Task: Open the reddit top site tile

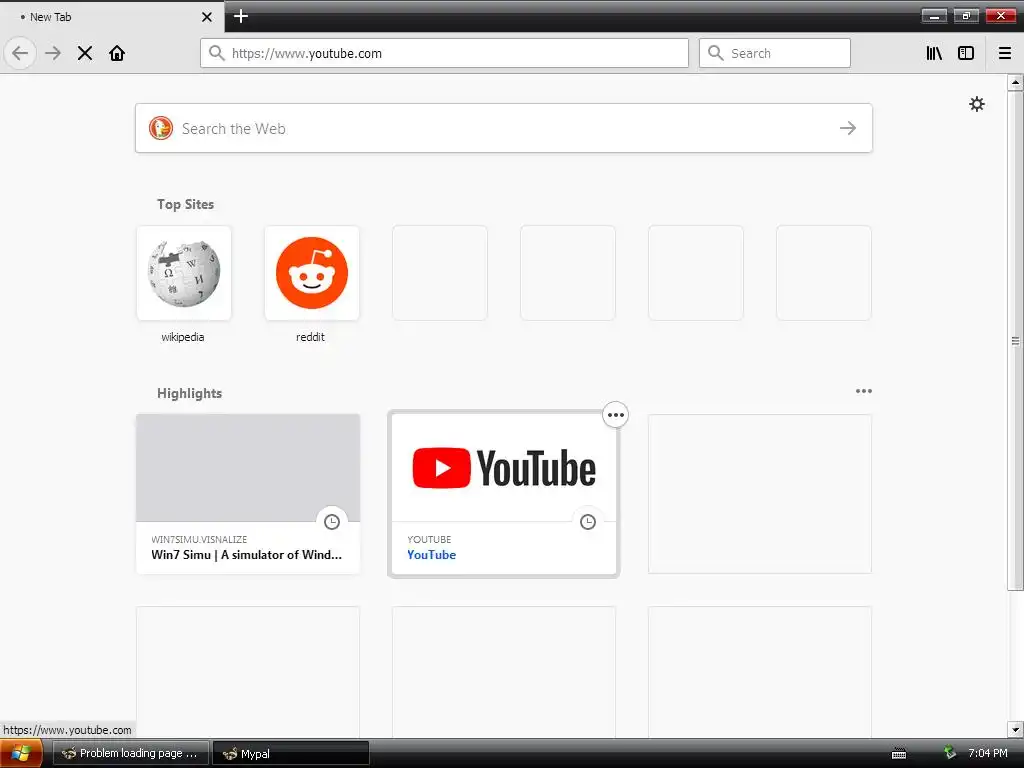Action: (x=312, y=273)
